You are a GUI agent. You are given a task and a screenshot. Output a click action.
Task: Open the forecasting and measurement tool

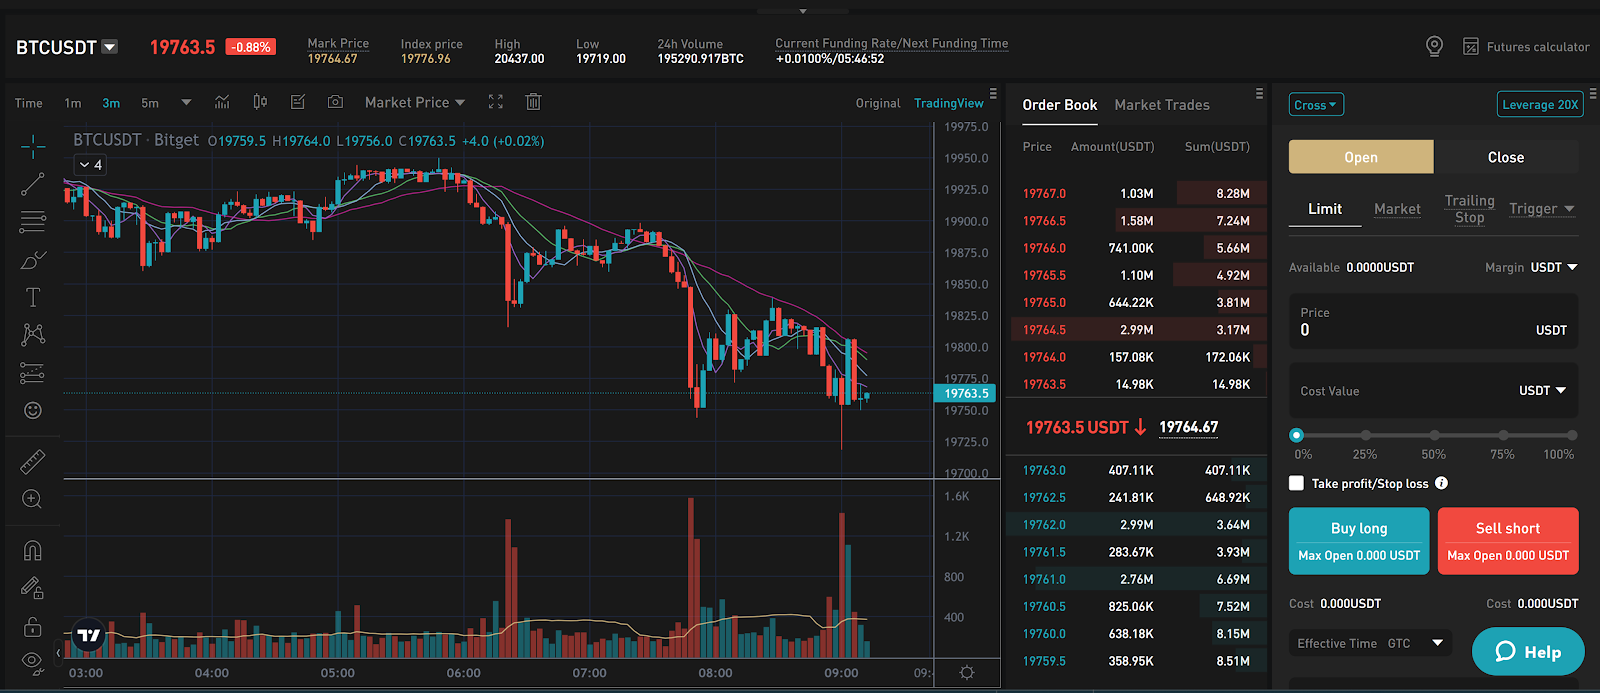tap(33, 373)
